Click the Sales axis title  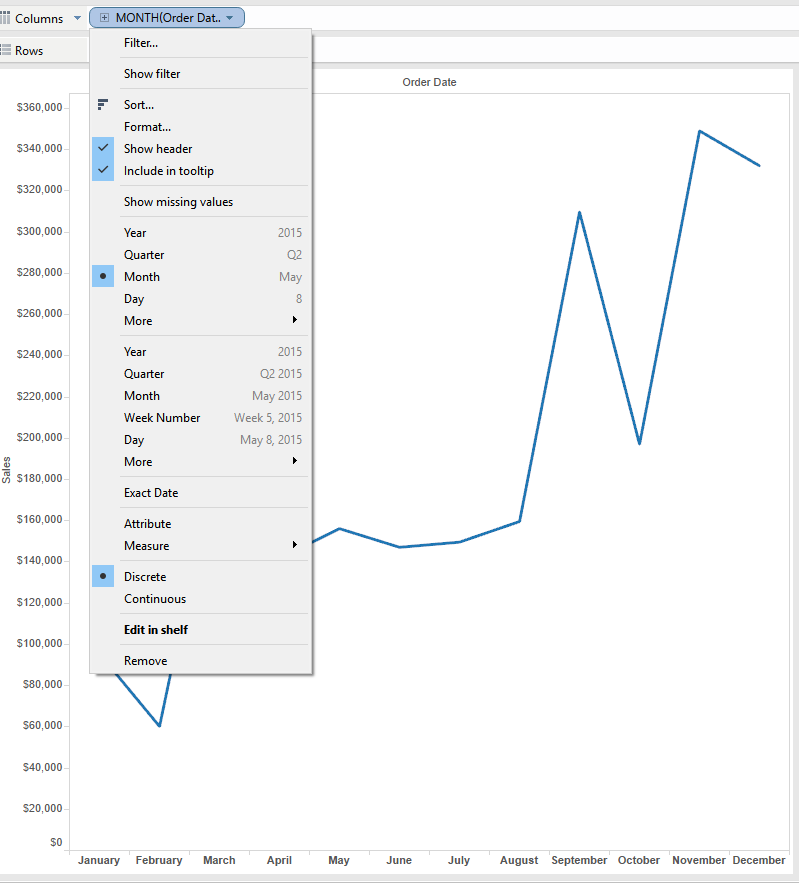pyautogui.click(x=6, y=470)
